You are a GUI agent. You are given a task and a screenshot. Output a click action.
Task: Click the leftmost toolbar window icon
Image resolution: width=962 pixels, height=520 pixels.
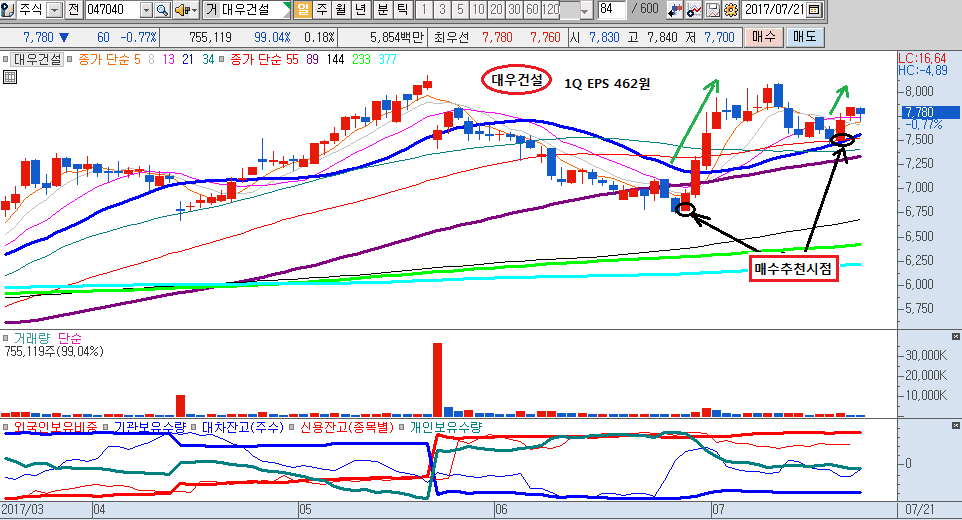pos(7,10)
